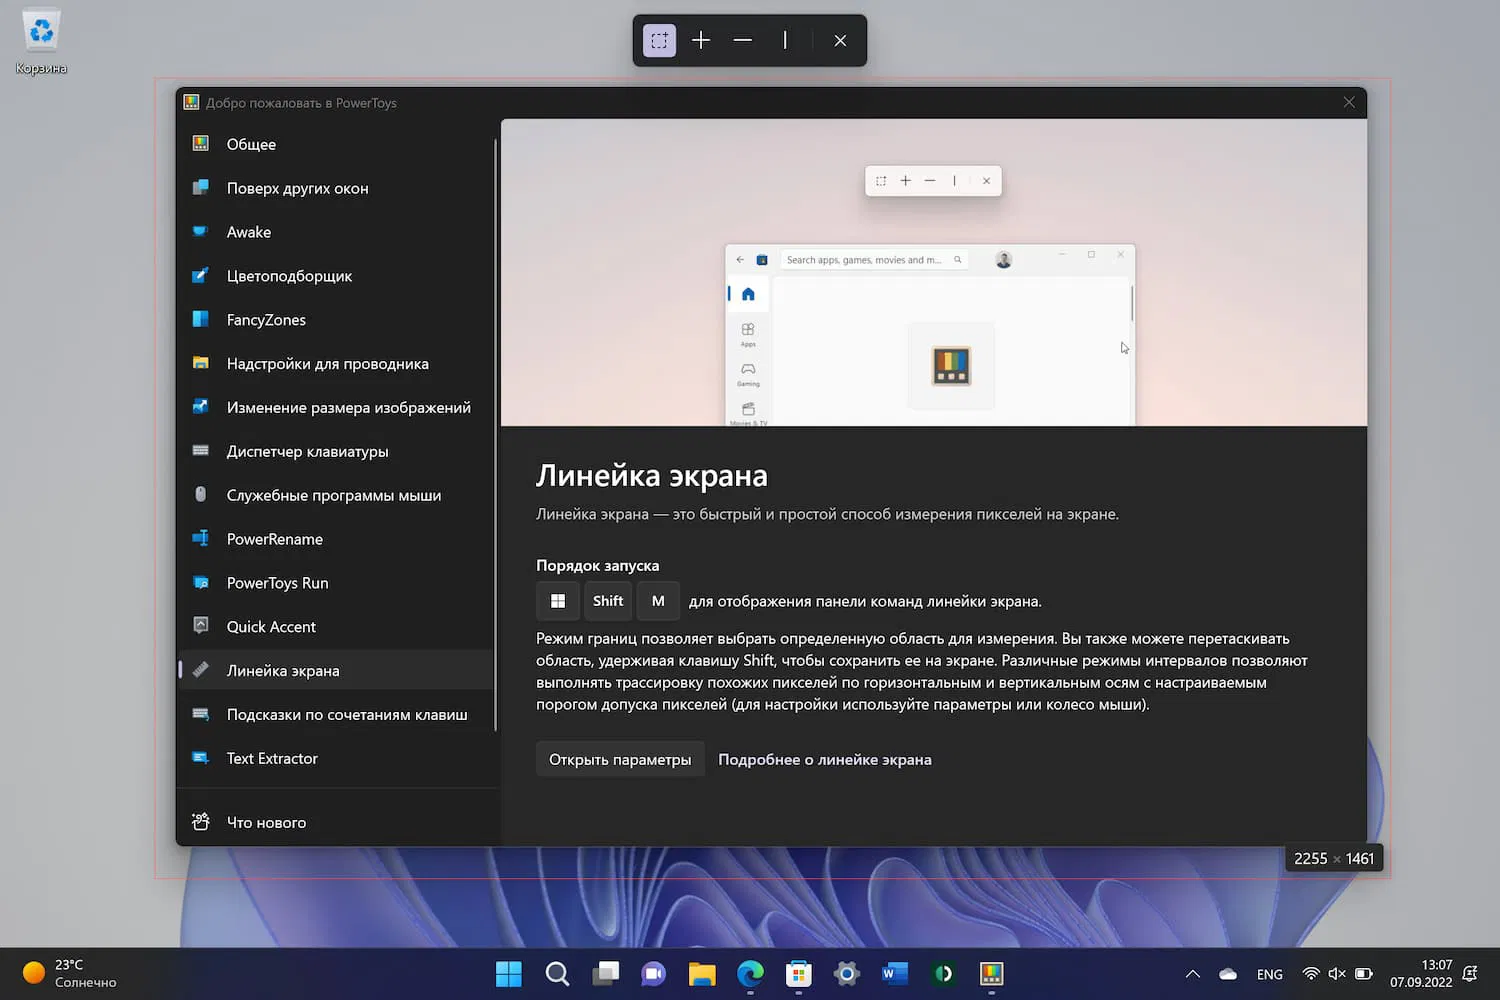This screenshot has height=1000, width=1500.
Task: Open the notifications icon beside the clock
Action: (1470, 974)
